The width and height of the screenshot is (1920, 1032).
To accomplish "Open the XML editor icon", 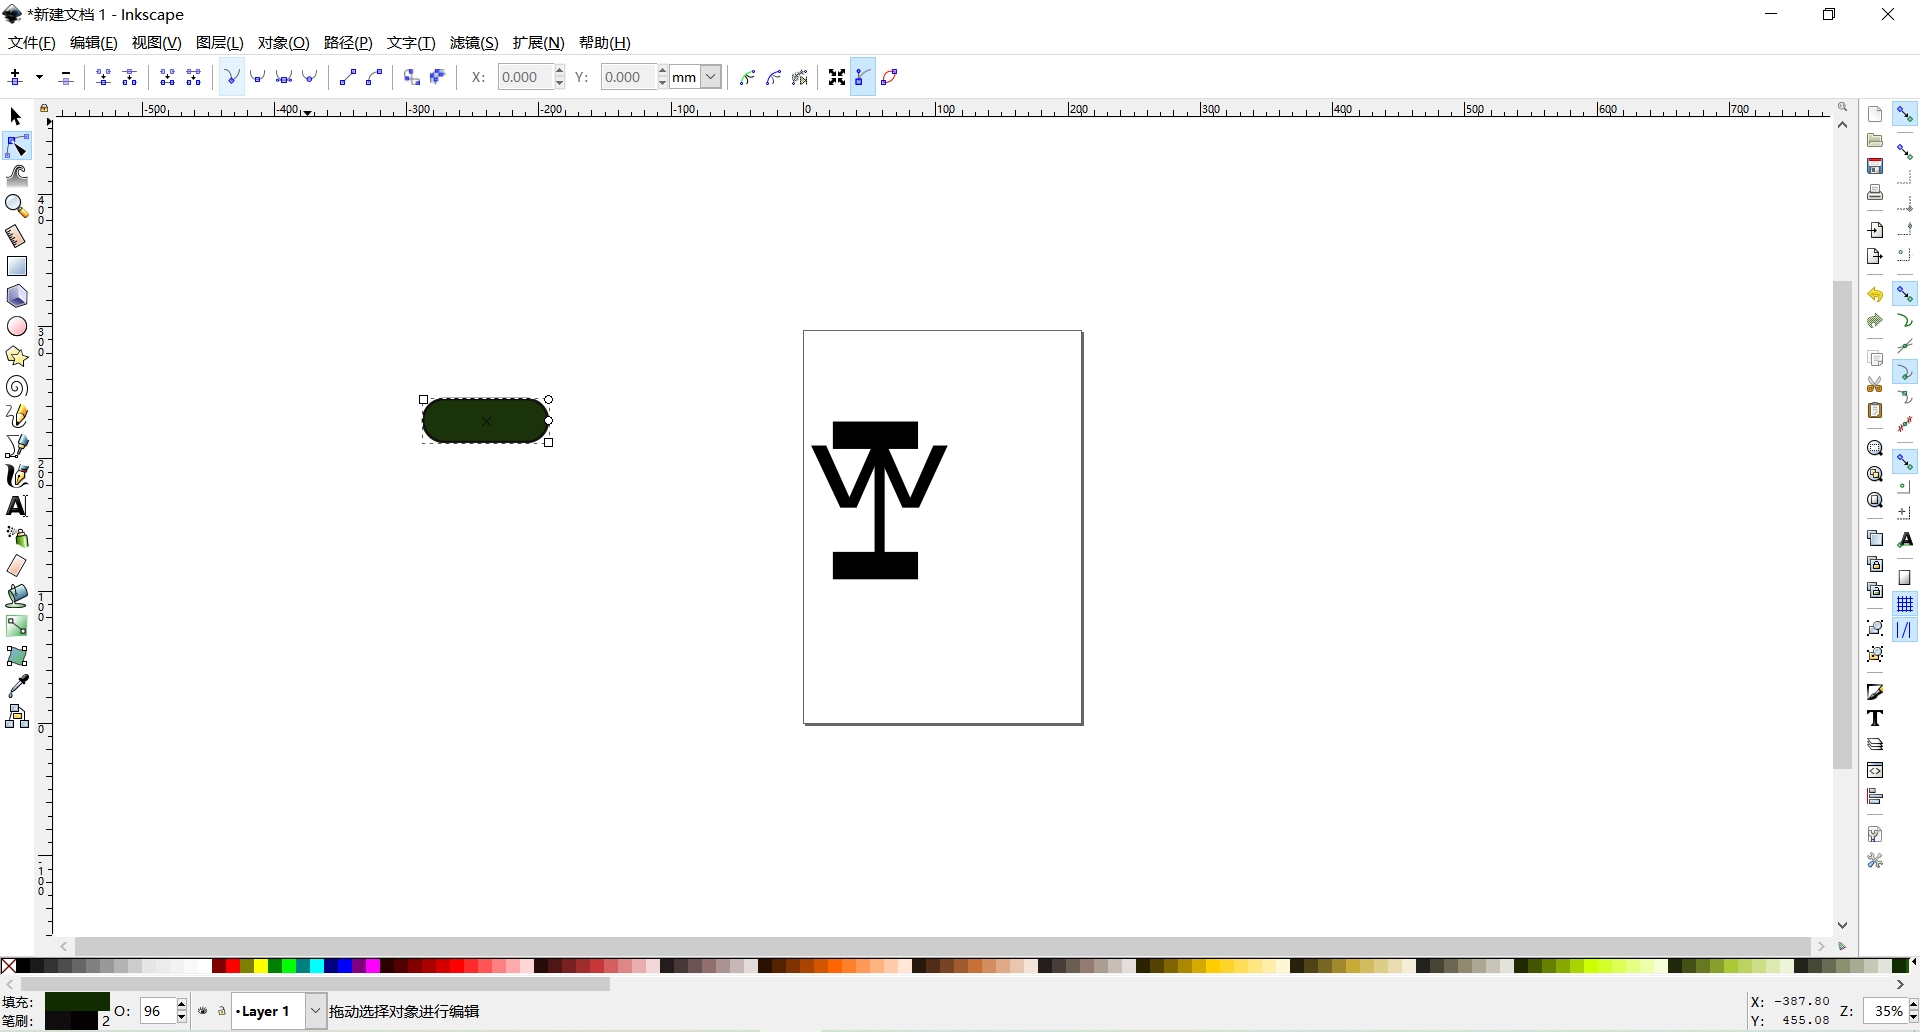I will click(x=1875, y=770).
